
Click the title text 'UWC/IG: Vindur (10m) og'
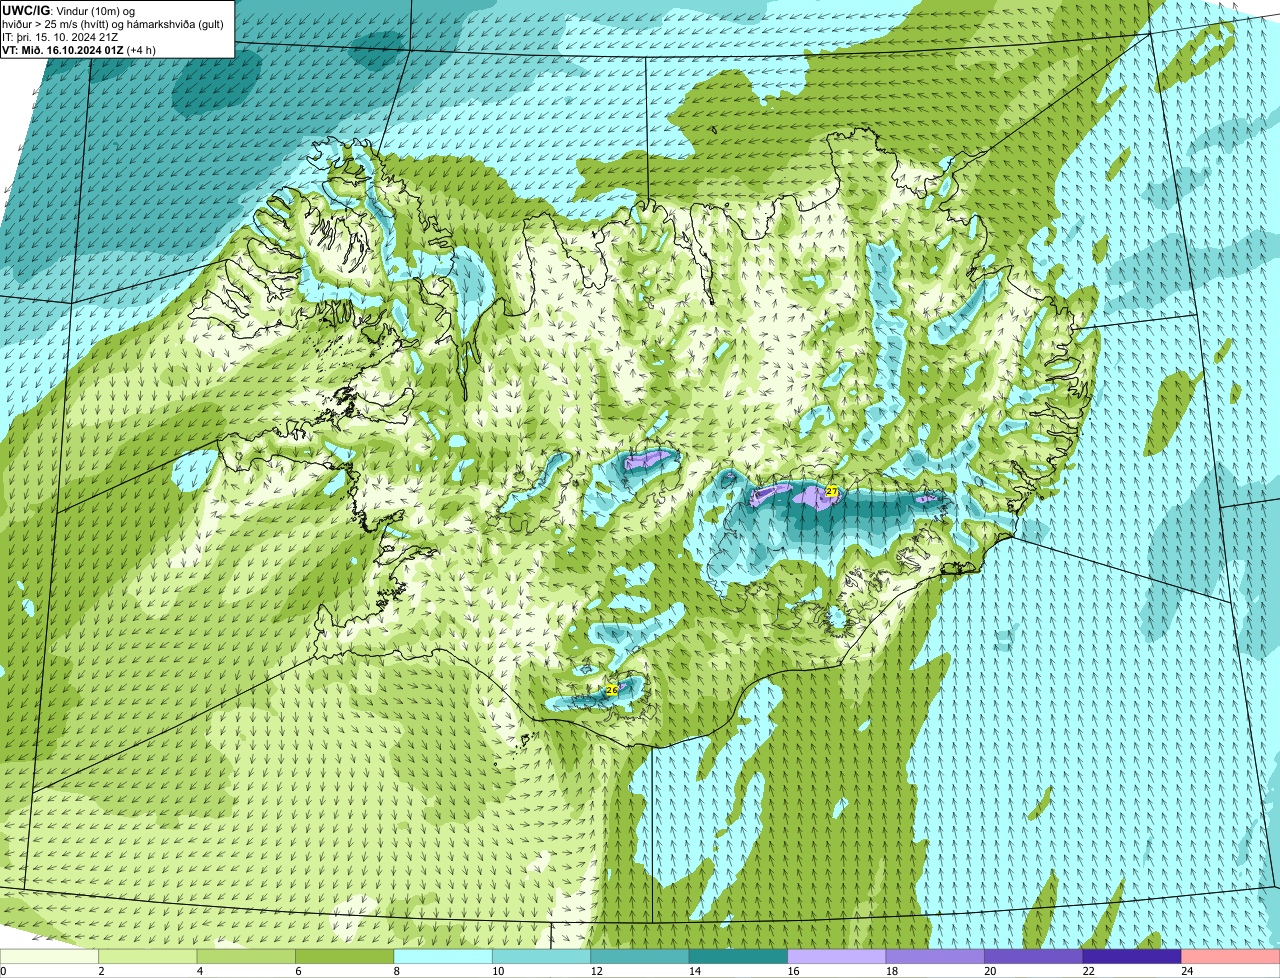tap(69, 10)
